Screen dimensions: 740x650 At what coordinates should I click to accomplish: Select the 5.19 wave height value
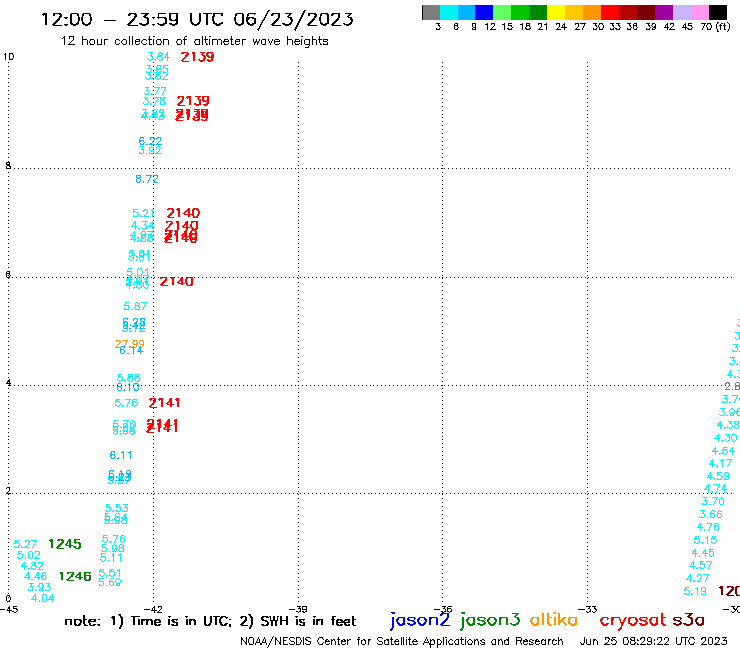[x=695, y=591]
